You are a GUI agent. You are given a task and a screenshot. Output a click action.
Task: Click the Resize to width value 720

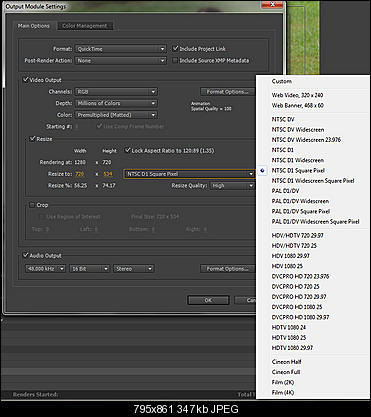[80, 174]
